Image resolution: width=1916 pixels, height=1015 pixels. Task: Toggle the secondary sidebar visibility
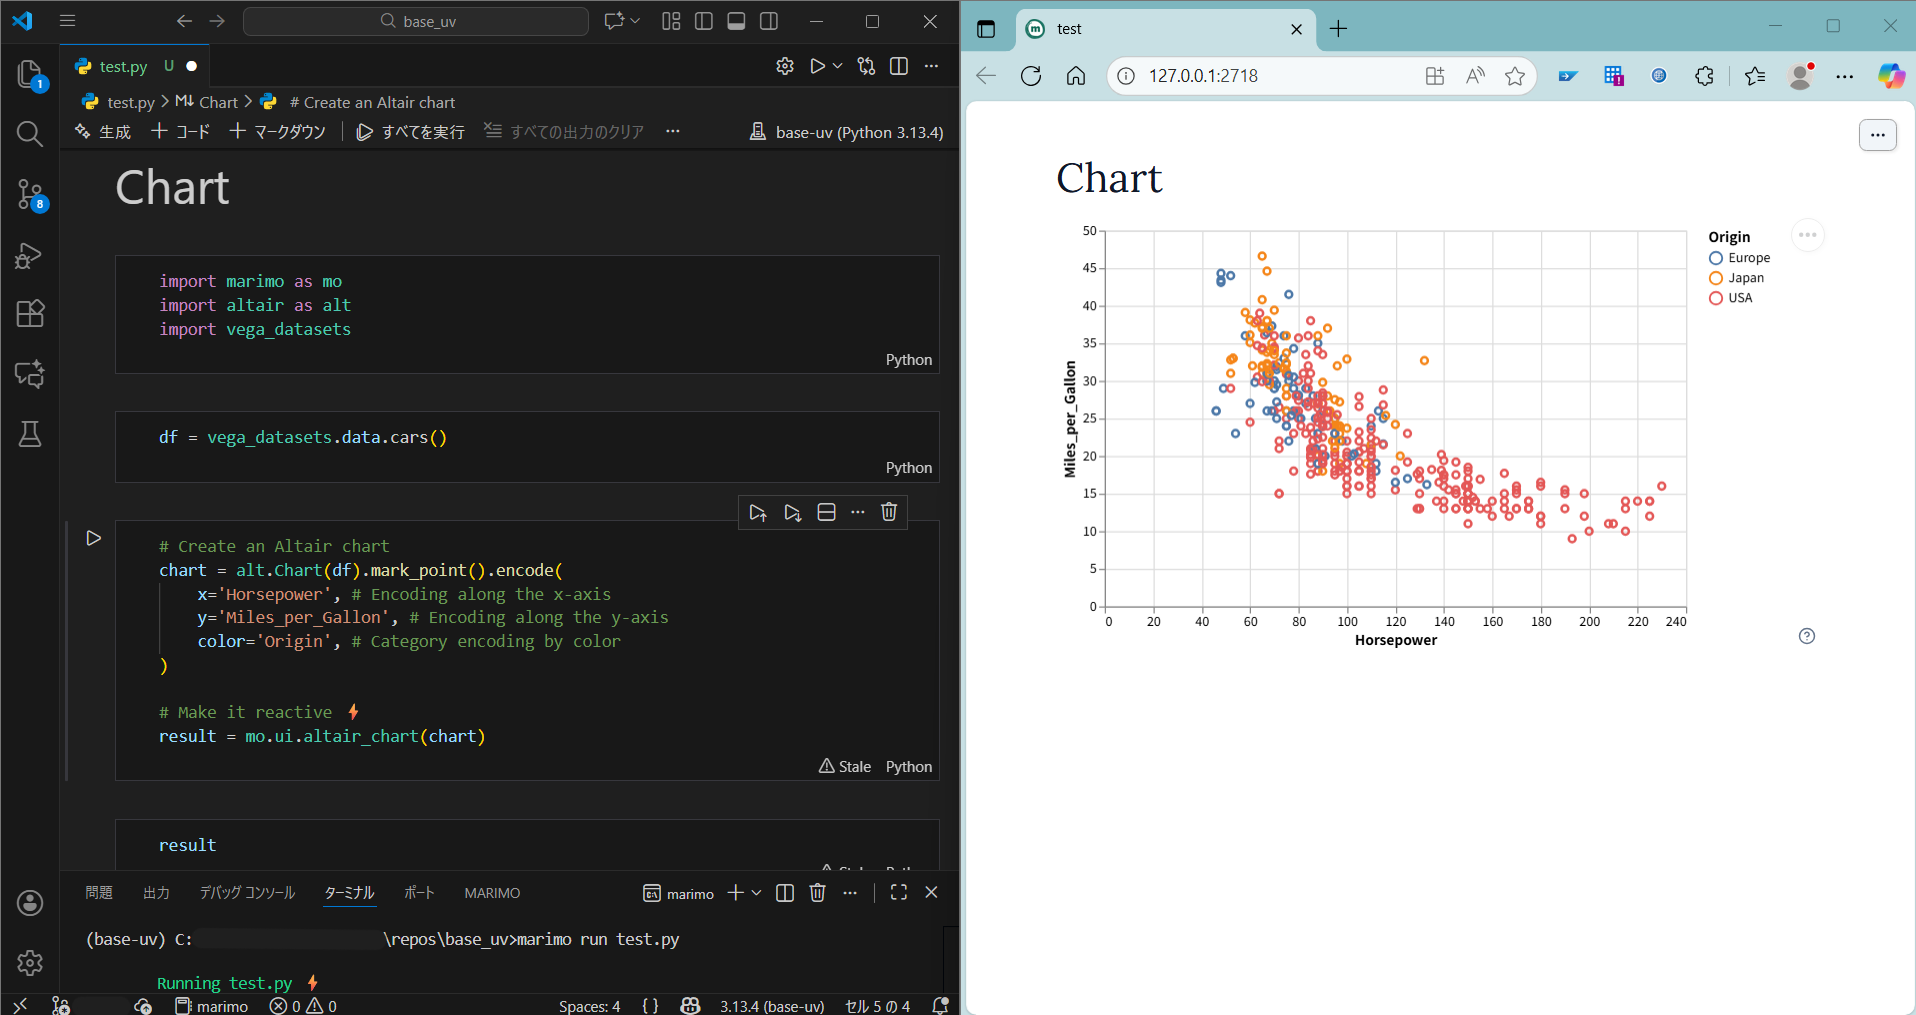coord(770,20)
